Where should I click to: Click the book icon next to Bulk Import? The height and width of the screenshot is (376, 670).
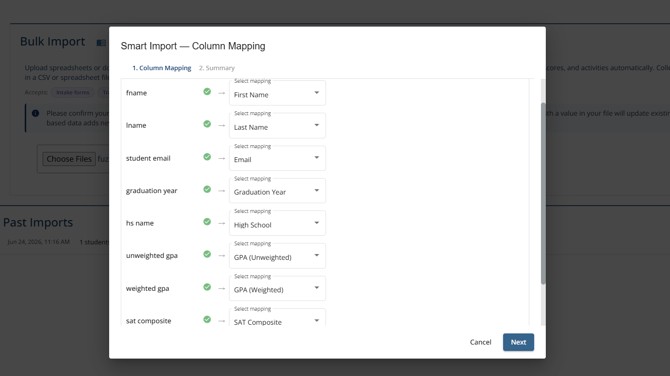click(101, 42)
